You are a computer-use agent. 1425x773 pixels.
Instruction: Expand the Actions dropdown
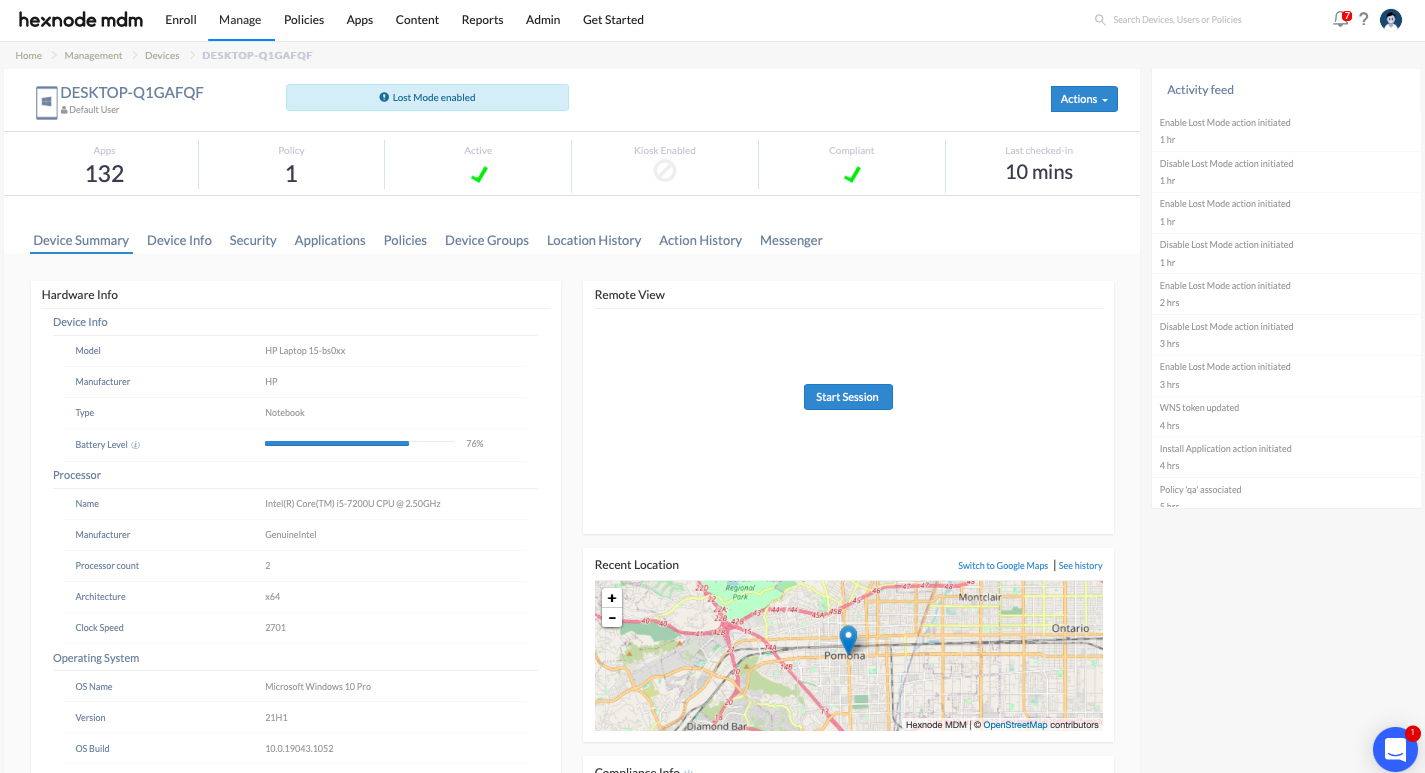[1083, 99]
